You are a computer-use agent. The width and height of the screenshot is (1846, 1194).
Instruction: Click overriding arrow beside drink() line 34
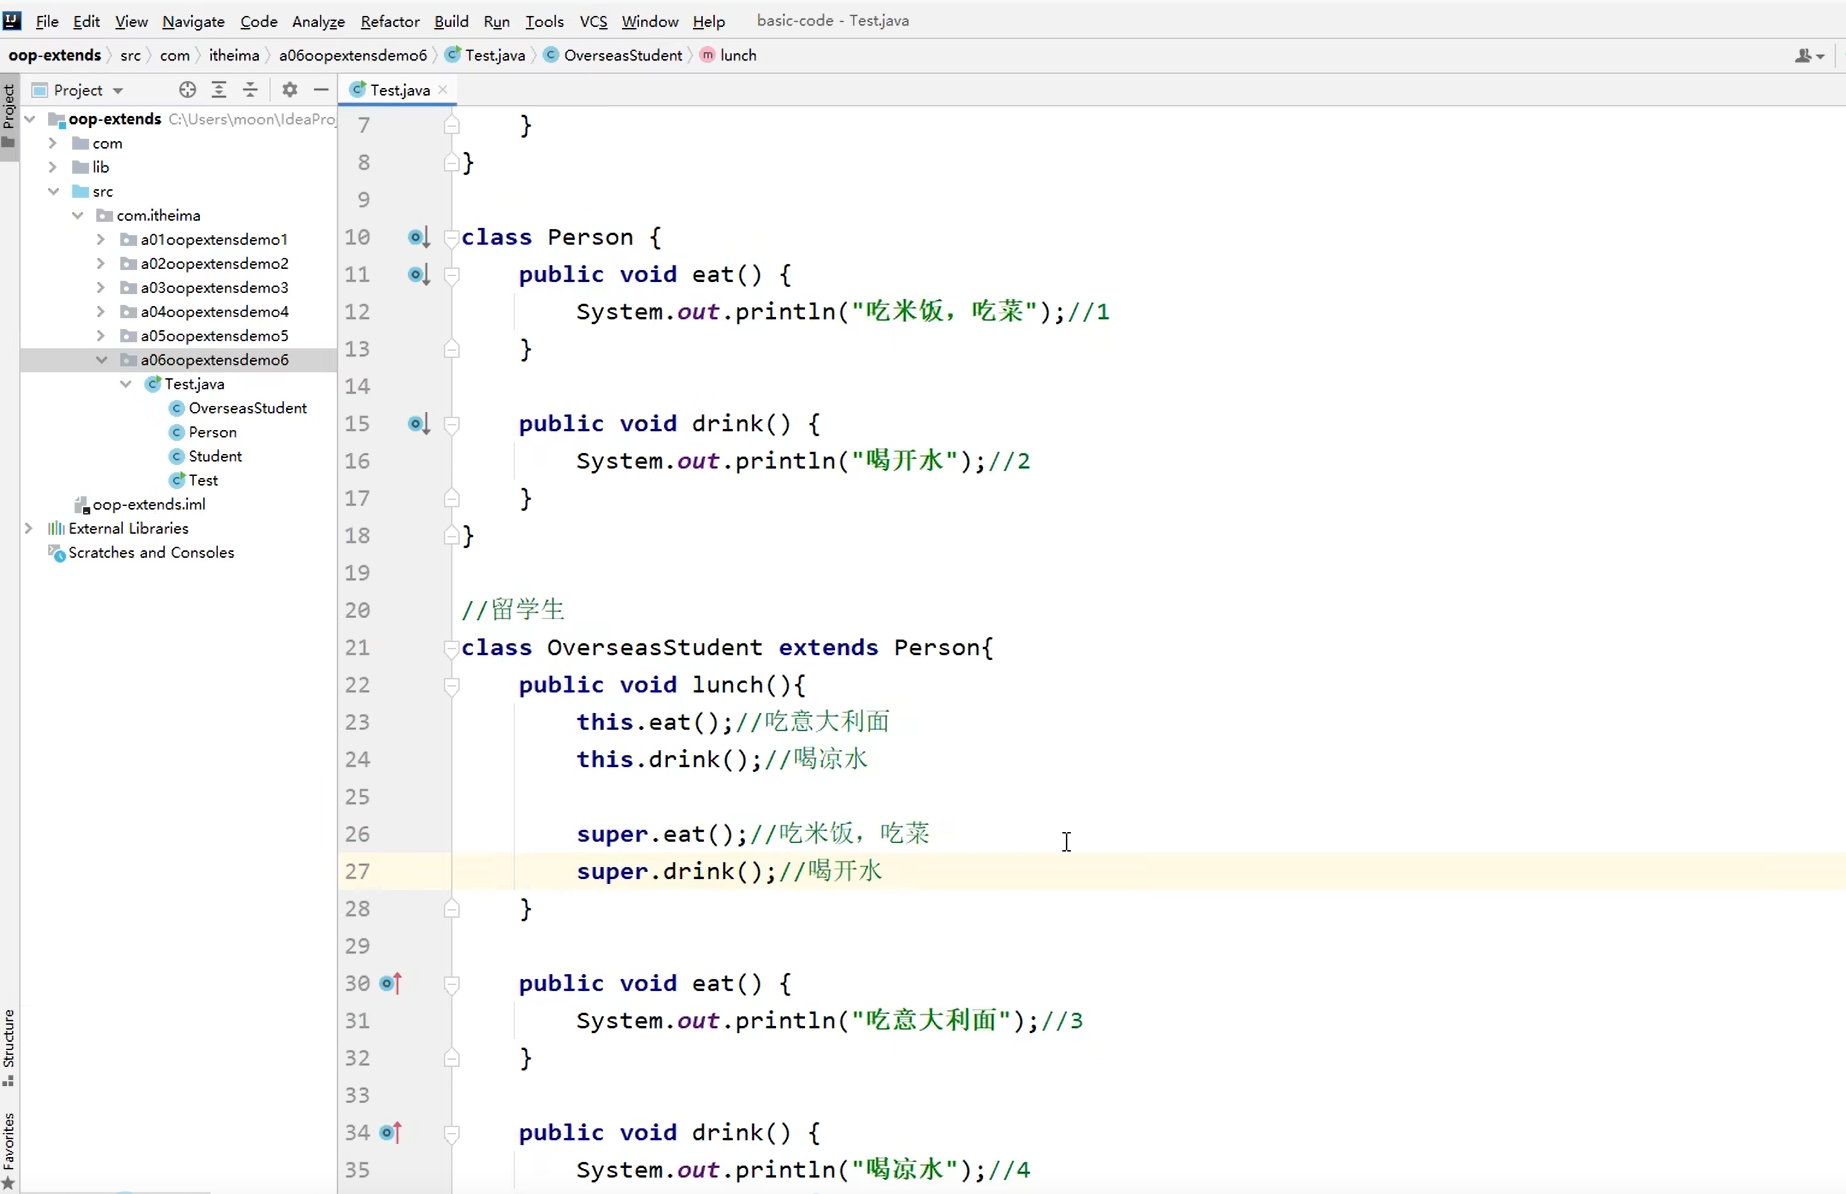[390, 1132]
